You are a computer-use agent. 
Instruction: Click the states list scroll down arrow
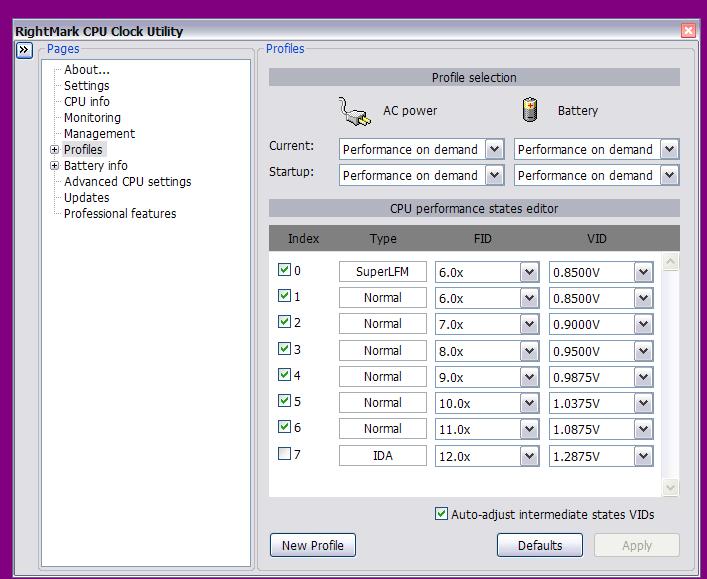(670, 487)
